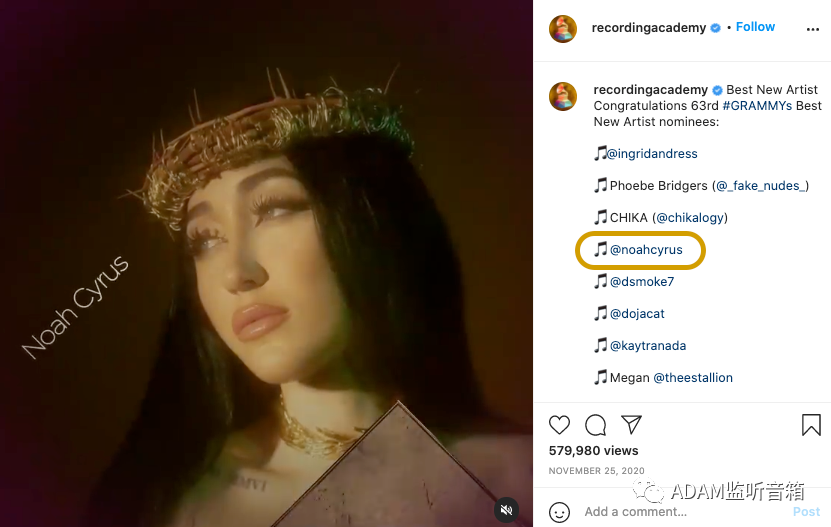
Task: Save post with the bookmark icon
Action: (811, 424)
